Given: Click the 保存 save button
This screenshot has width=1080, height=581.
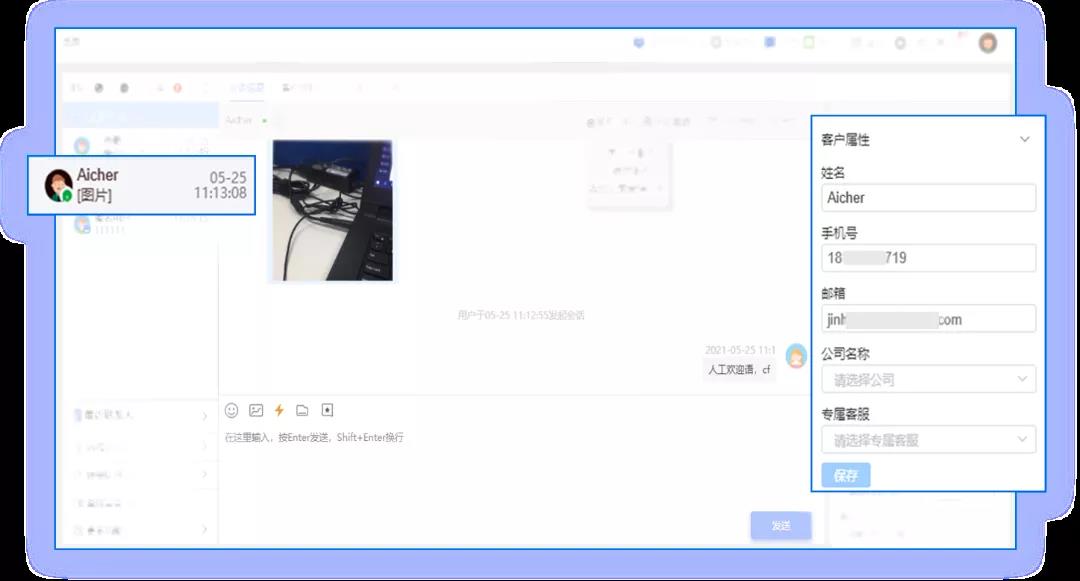Looking at the screenshot, I should (846, 475).
